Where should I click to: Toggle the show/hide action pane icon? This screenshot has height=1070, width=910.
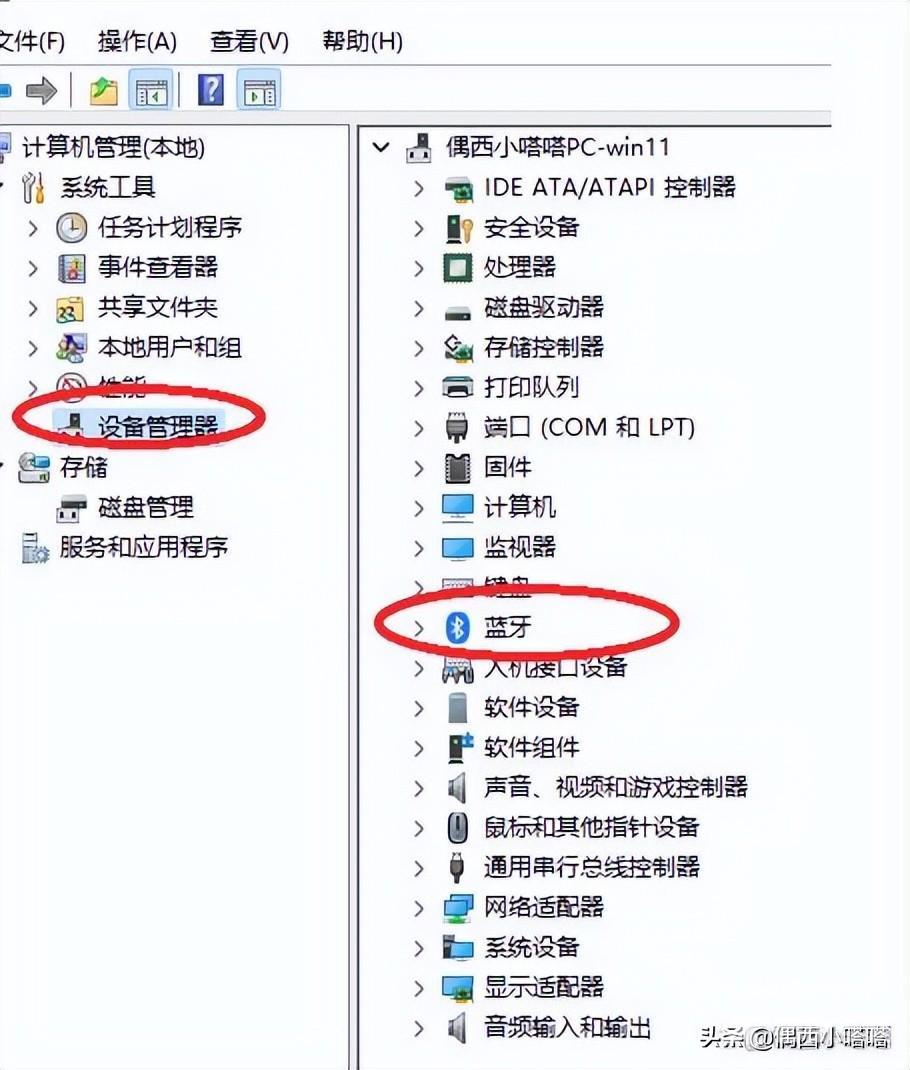click(x=259, y=91)
